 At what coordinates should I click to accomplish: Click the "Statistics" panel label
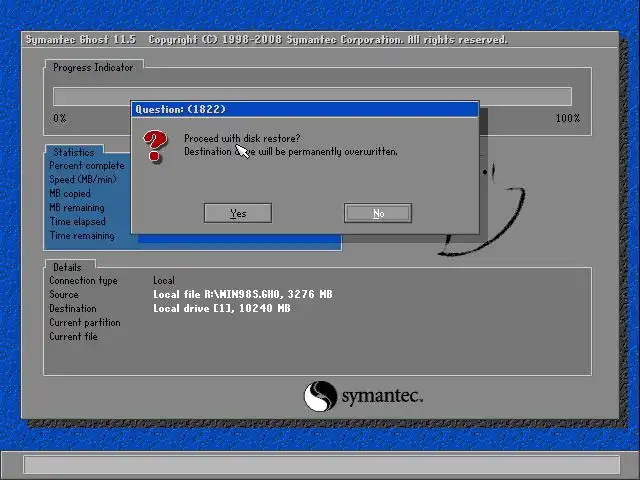[73, 152]
